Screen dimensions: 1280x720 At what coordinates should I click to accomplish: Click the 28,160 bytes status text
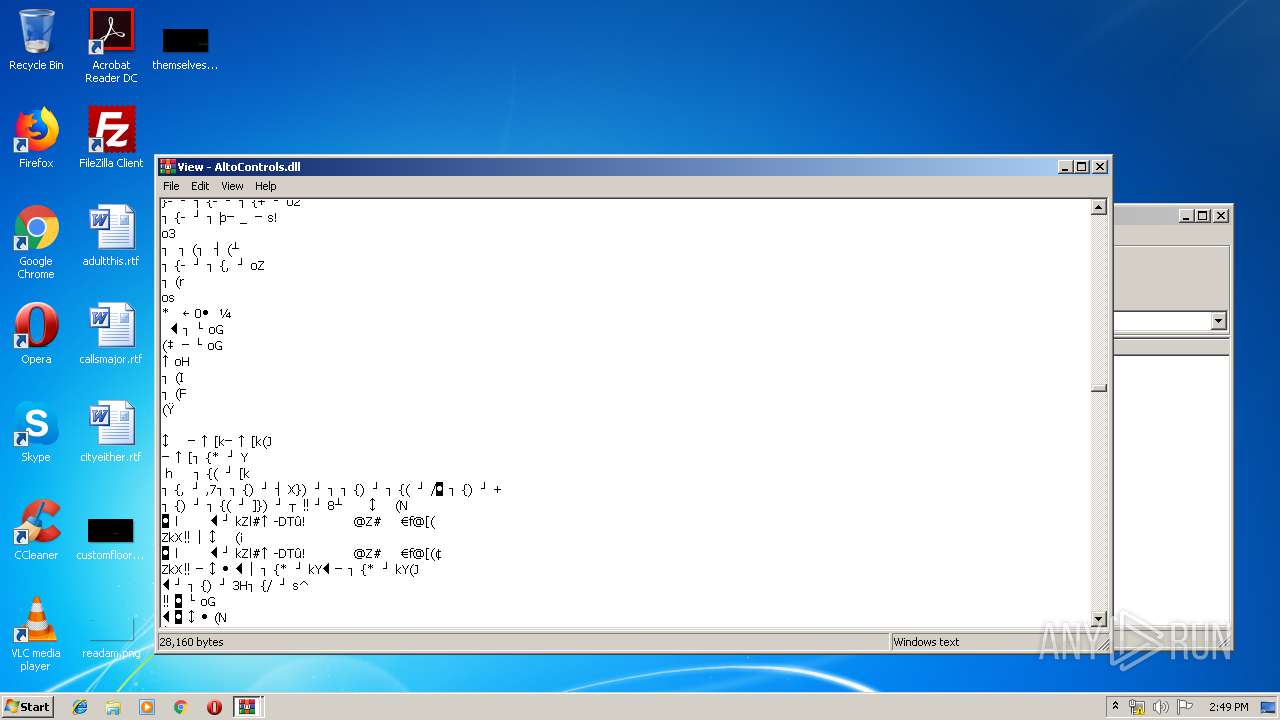pos(192,642)
